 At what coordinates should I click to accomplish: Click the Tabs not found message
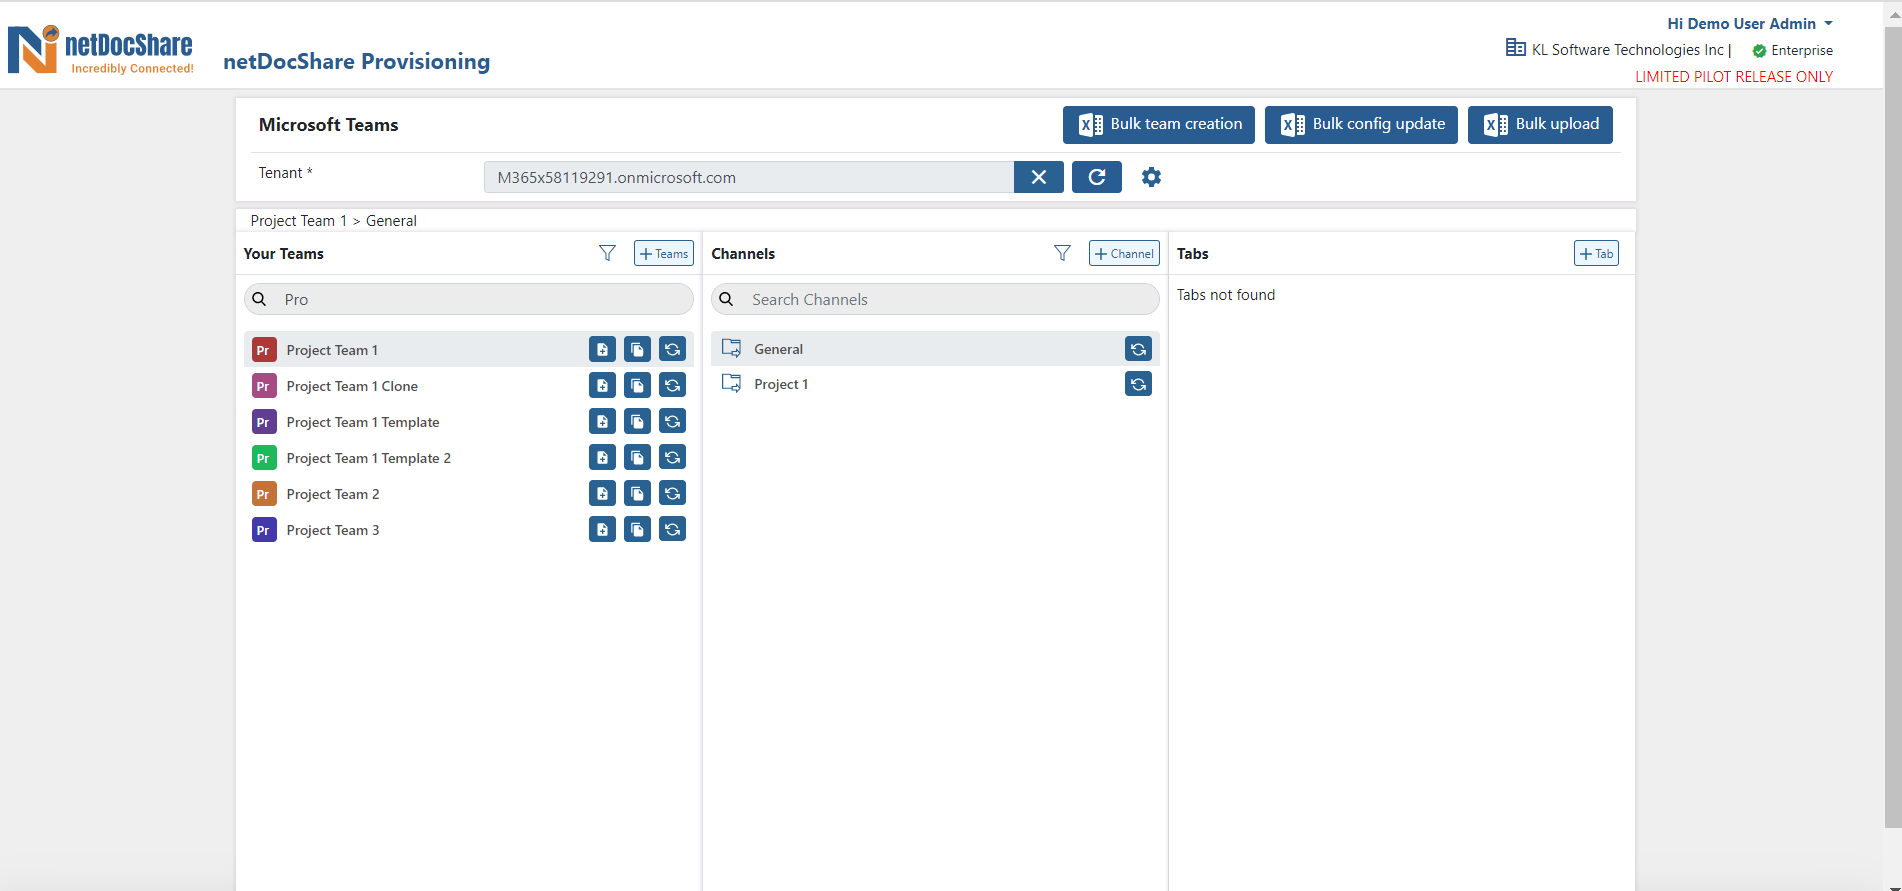[x=1226, y=294]
